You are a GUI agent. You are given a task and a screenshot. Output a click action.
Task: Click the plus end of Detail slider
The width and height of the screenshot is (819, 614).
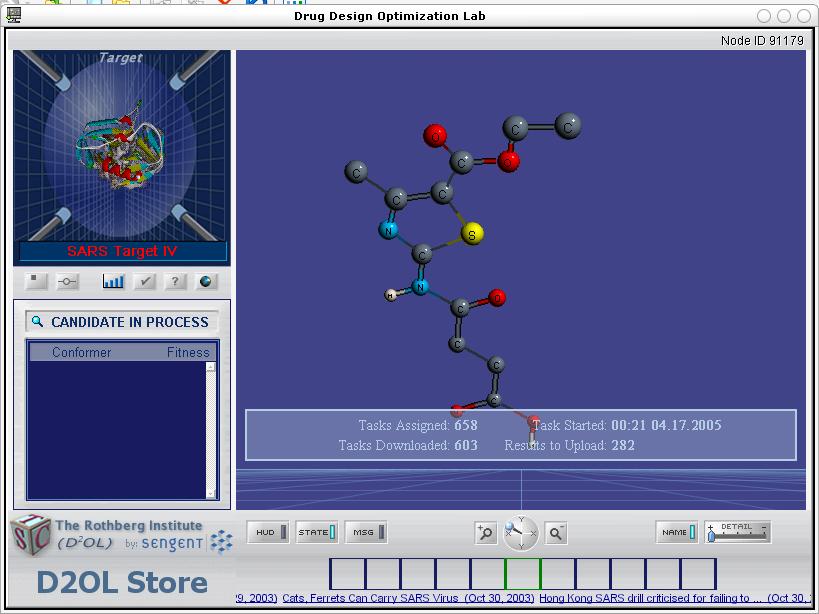710,527
